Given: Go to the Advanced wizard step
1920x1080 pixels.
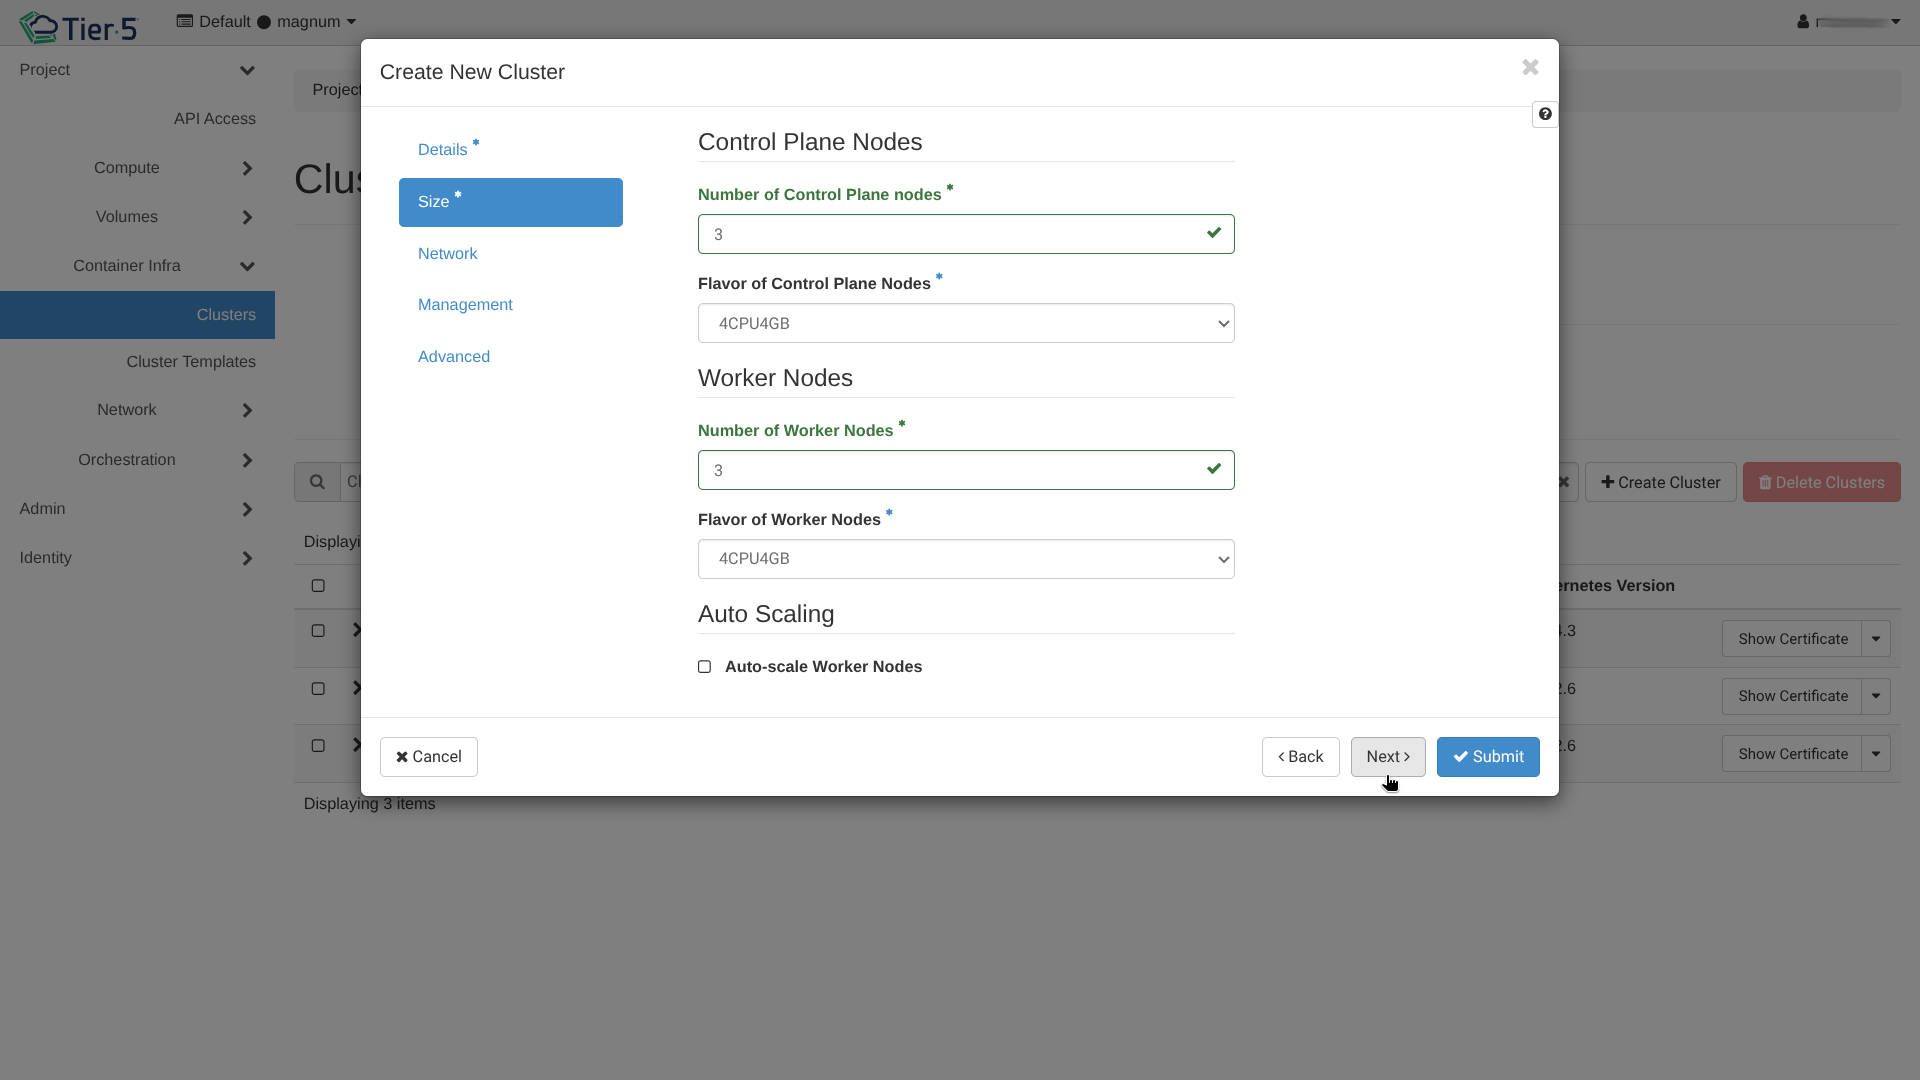Looking at the screenshot, I should [x=453, y=357].
